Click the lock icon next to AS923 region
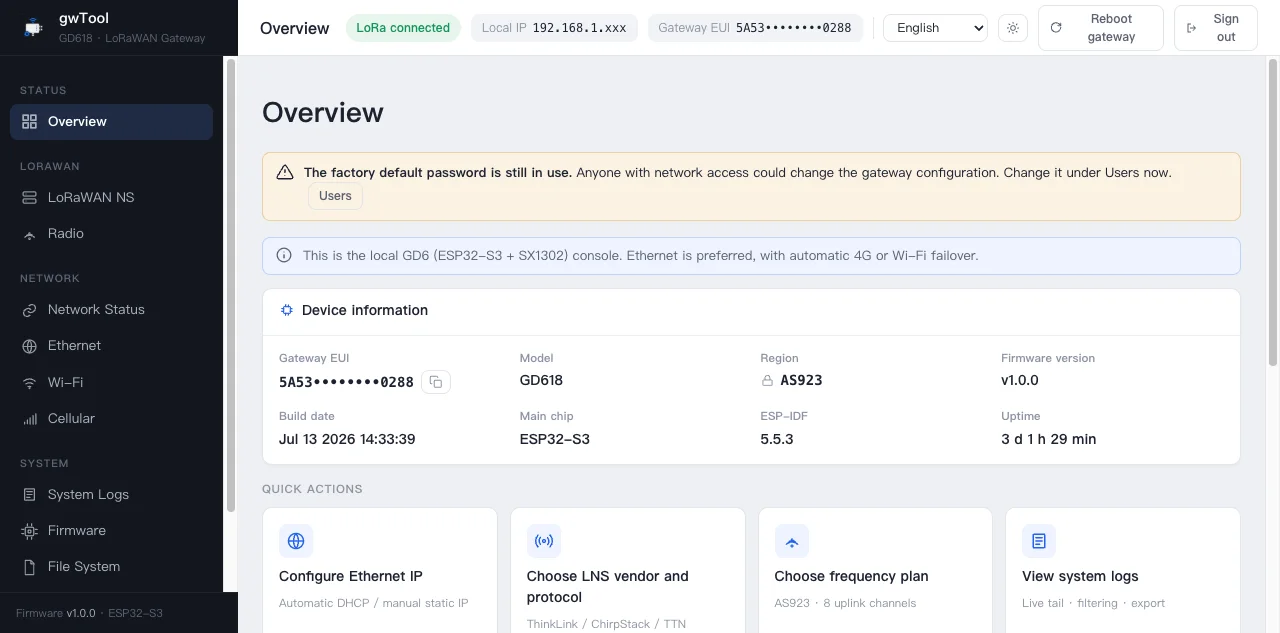The height and width of the screenshot is (633, 1280). click(x=767, y=381)
